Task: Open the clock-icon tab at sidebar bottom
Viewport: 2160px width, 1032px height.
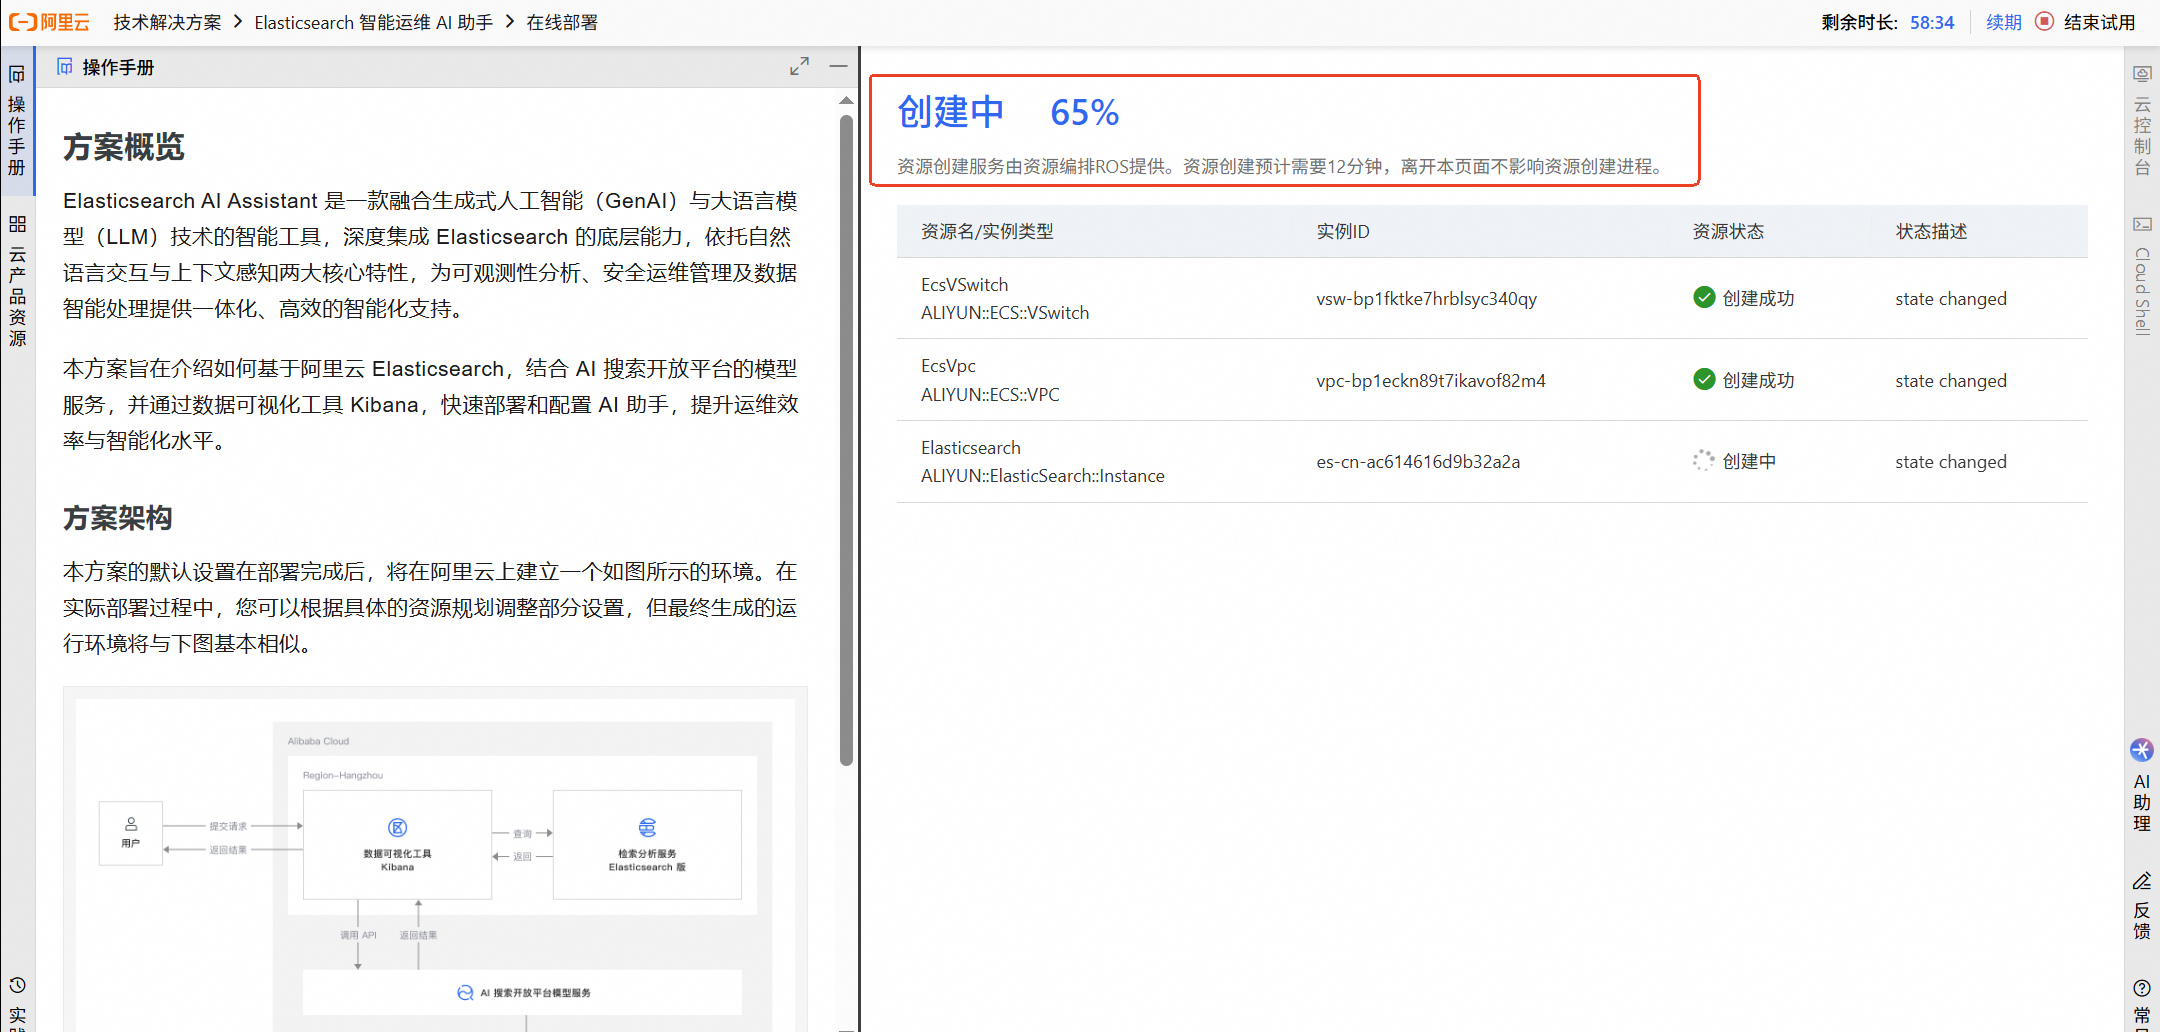Action: click(x=17, y=986)
